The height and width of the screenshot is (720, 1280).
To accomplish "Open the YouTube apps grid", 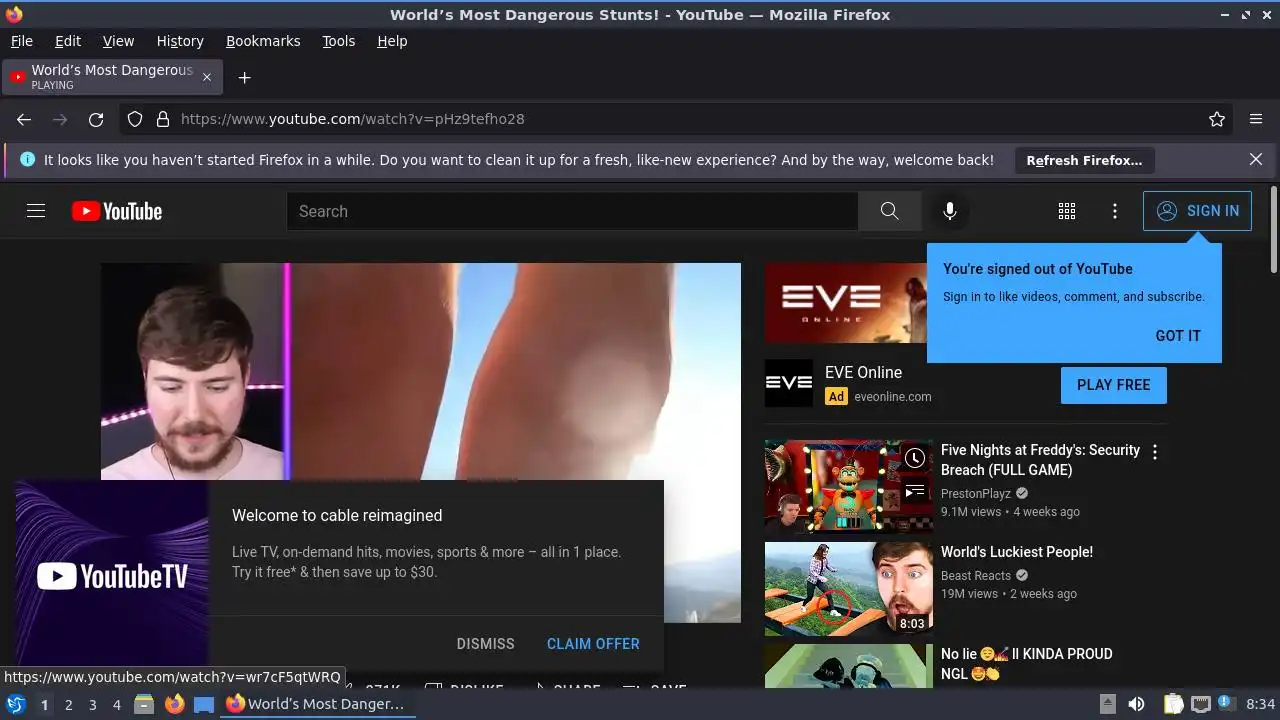I will click(1067, 211).
